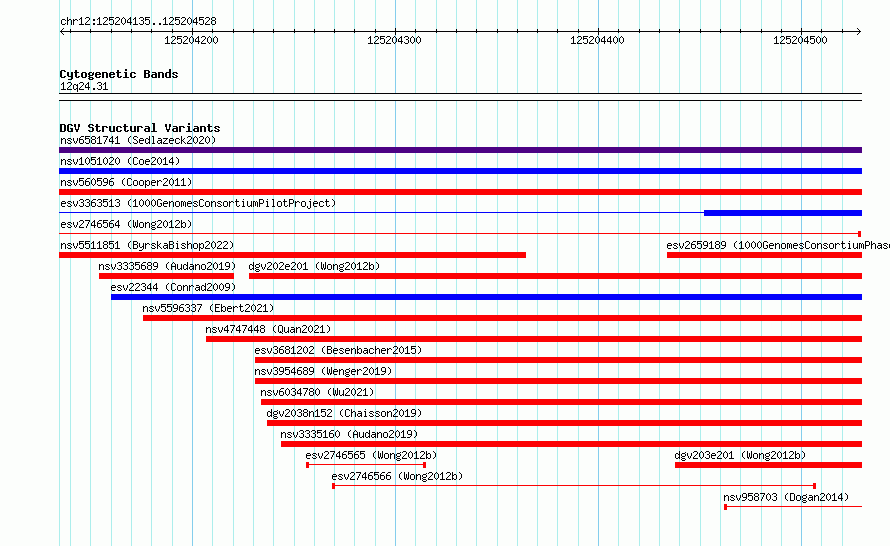Click the thin nsv958703 variant line
Image resolution: width=890 pixels, height=546 pixels.
(x=793, y=507)
